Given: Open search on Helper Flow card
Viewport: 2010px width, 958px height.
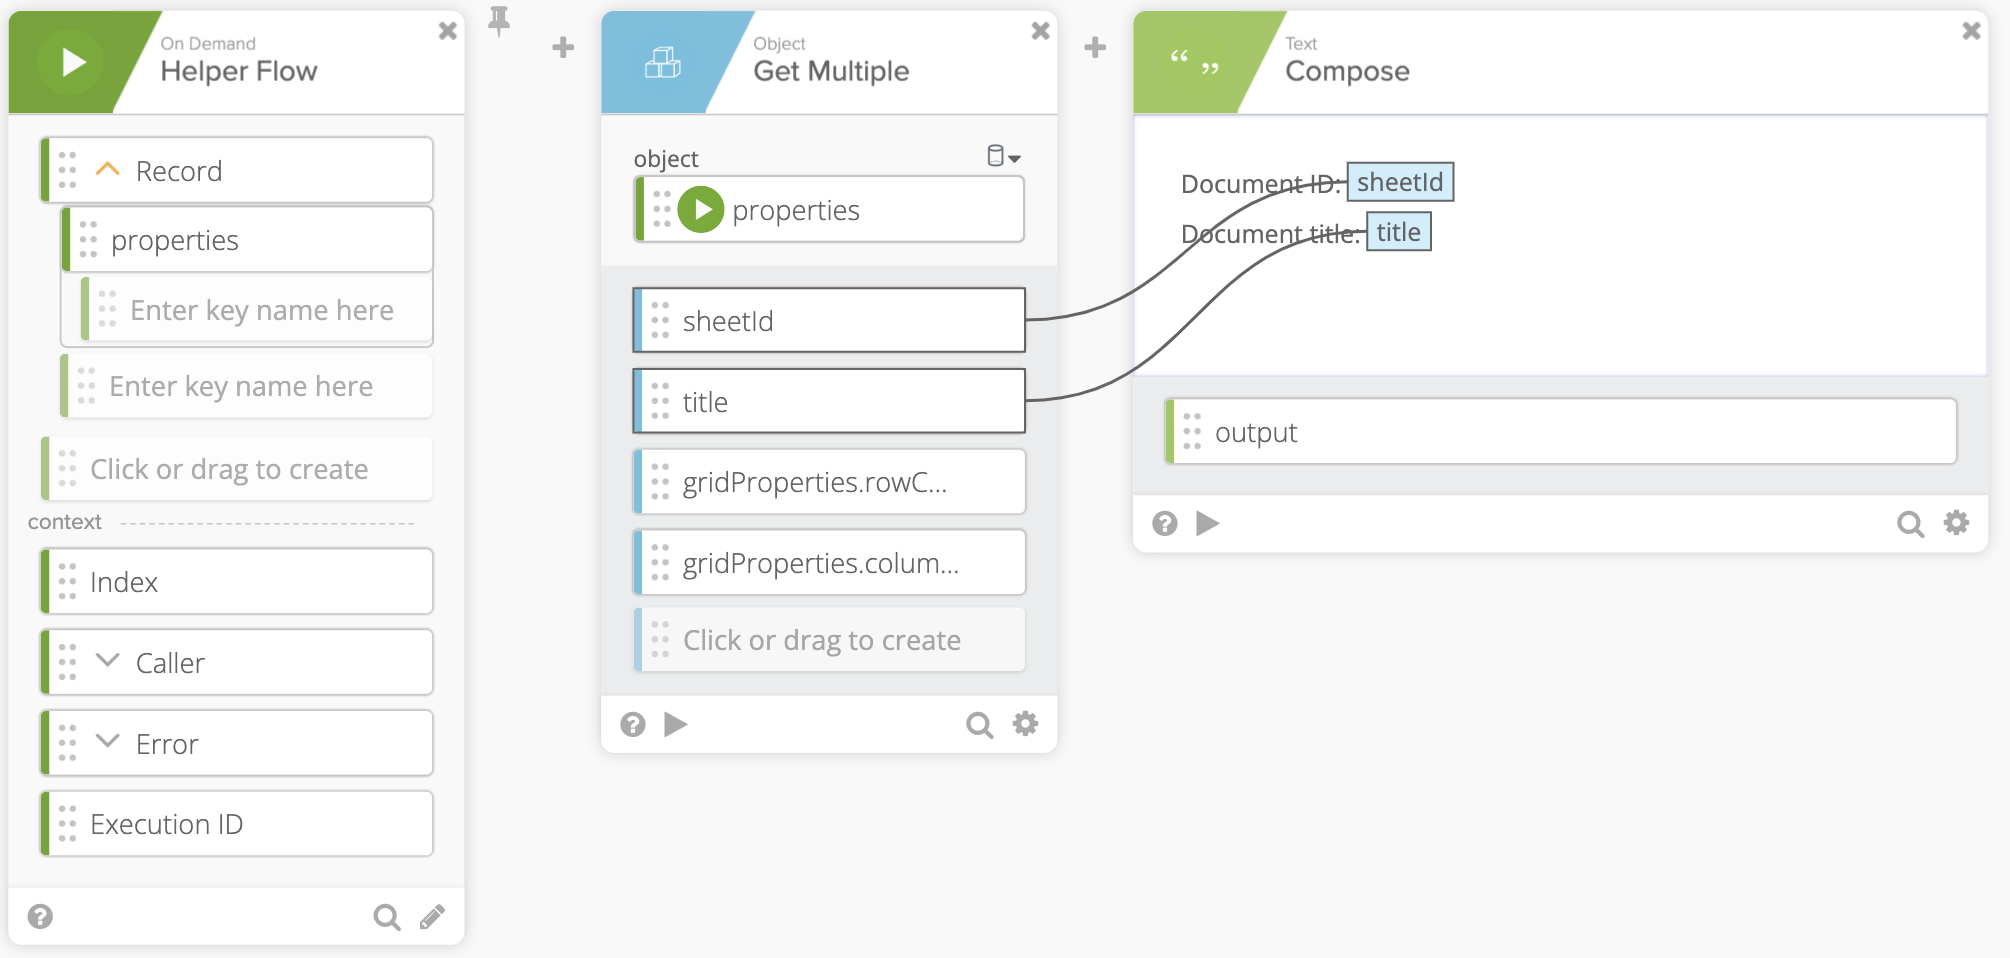Looking at the screenshot, I should [387, 917].
